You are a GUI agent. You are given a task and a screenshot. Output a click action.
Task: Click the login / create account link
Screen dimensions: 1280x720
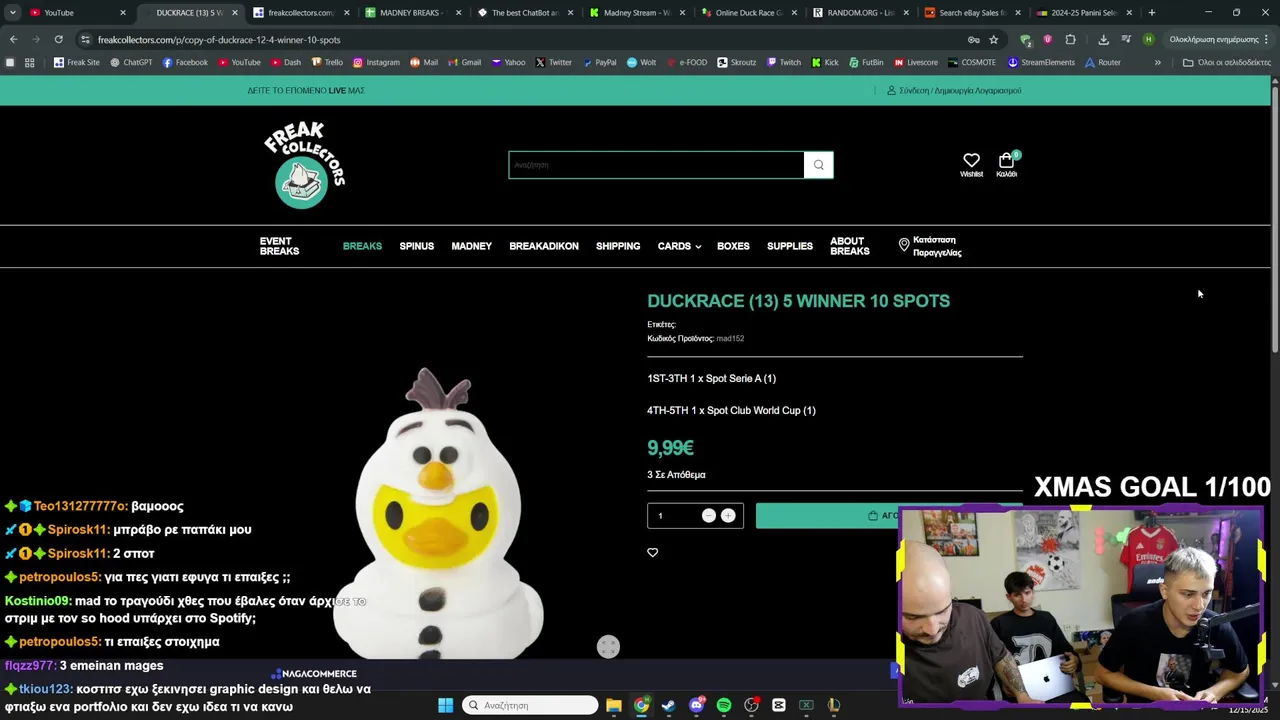click(954, 90)
